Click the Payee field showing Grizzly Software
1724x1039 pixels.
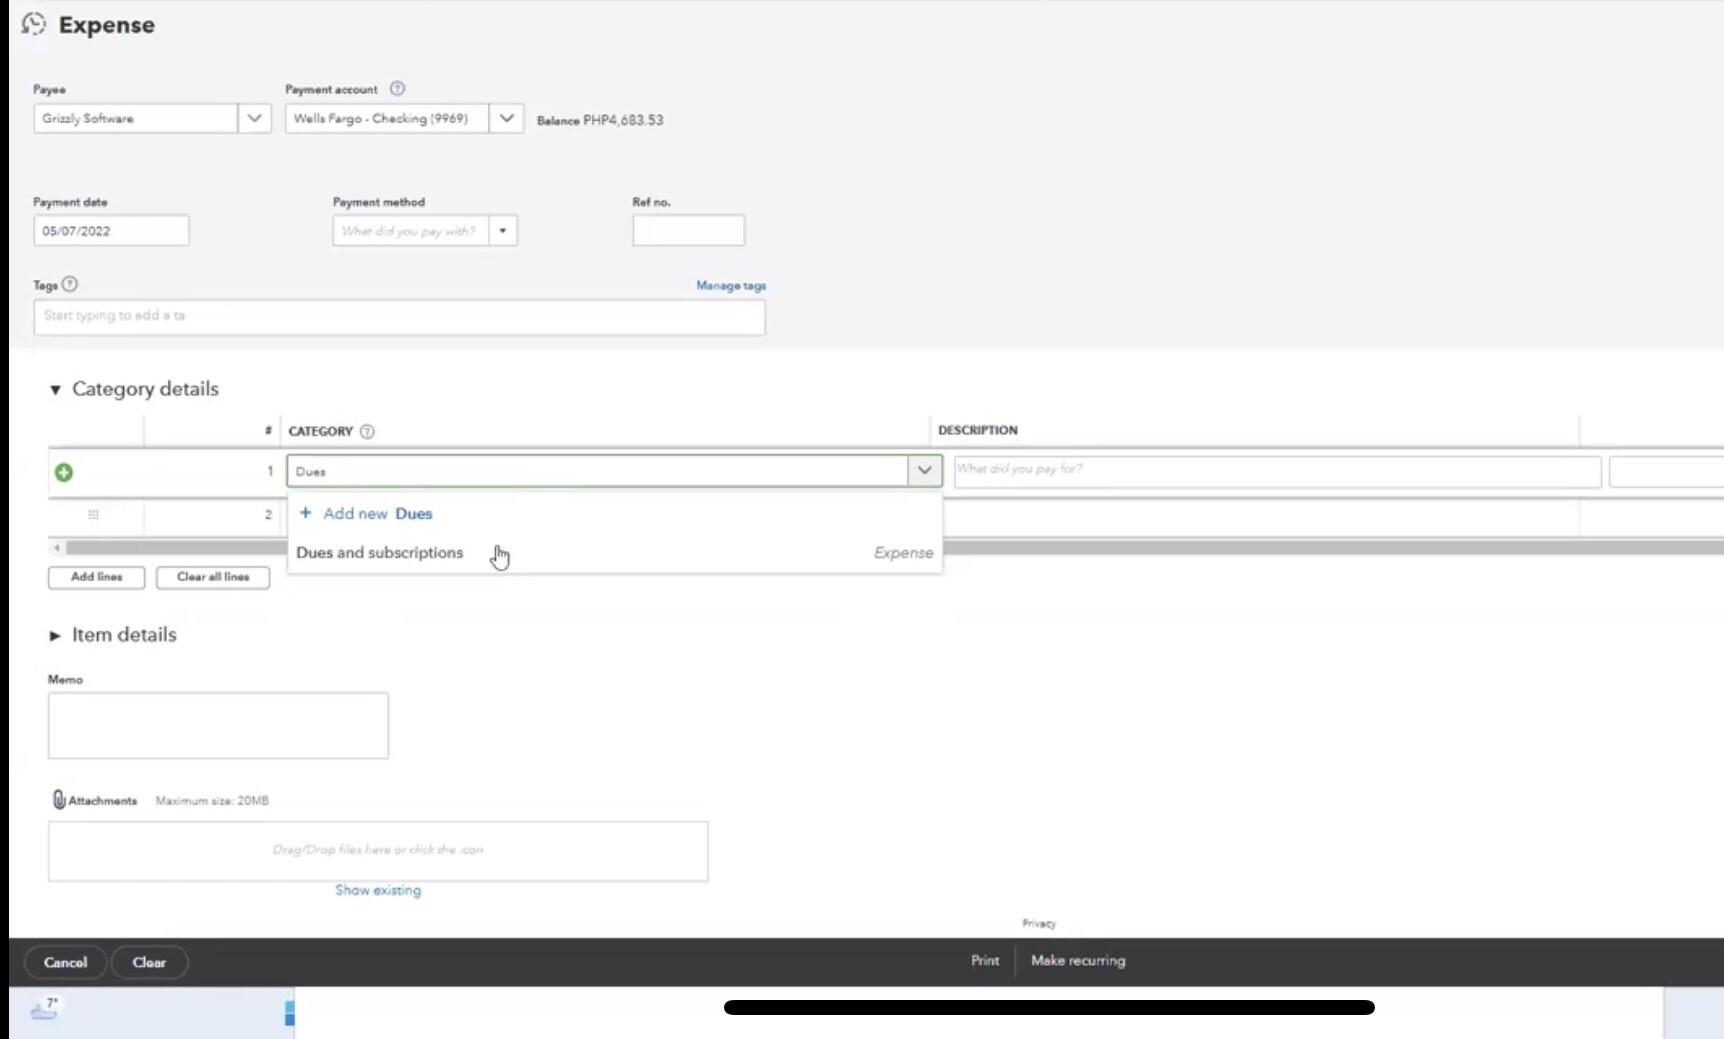(x=136, y=118)
